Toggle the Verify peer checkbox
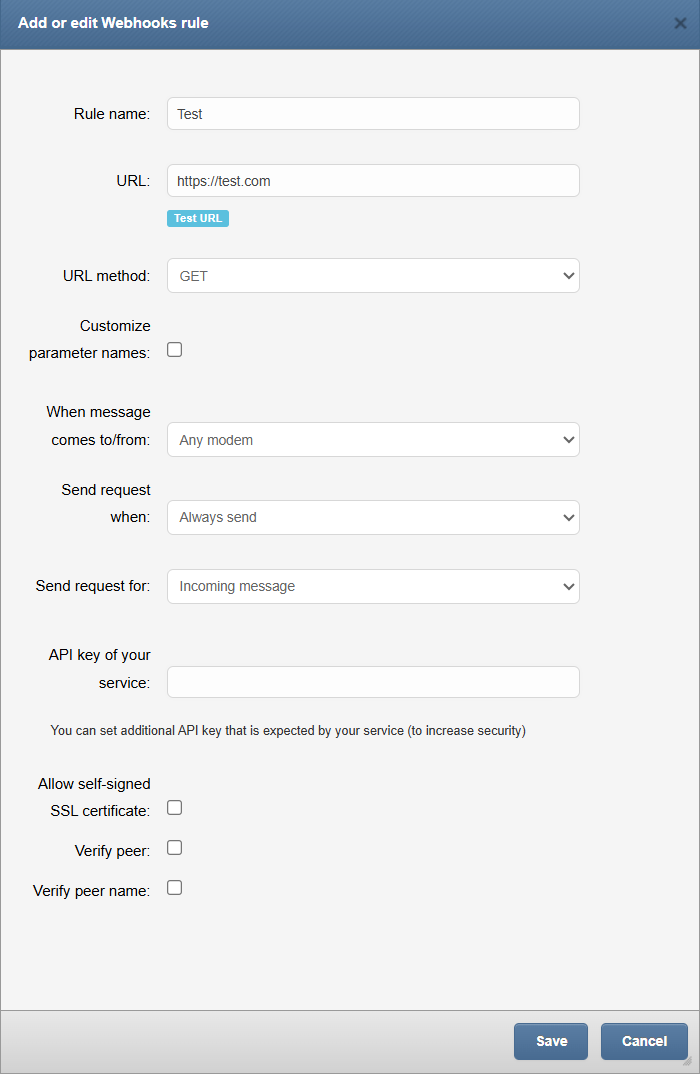Viewport: 700px width, 1074px height. tap(174, 848)
